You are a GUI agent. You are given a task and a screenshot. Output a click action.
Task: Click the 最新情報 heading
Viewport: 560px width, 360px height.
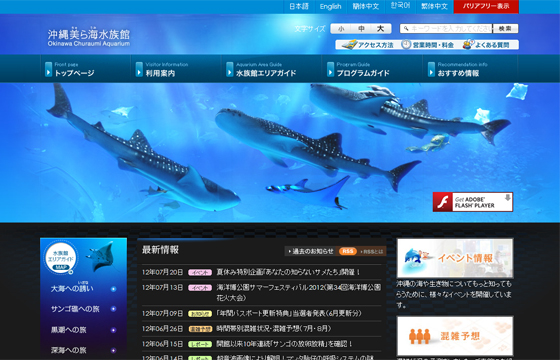point(160,250)
